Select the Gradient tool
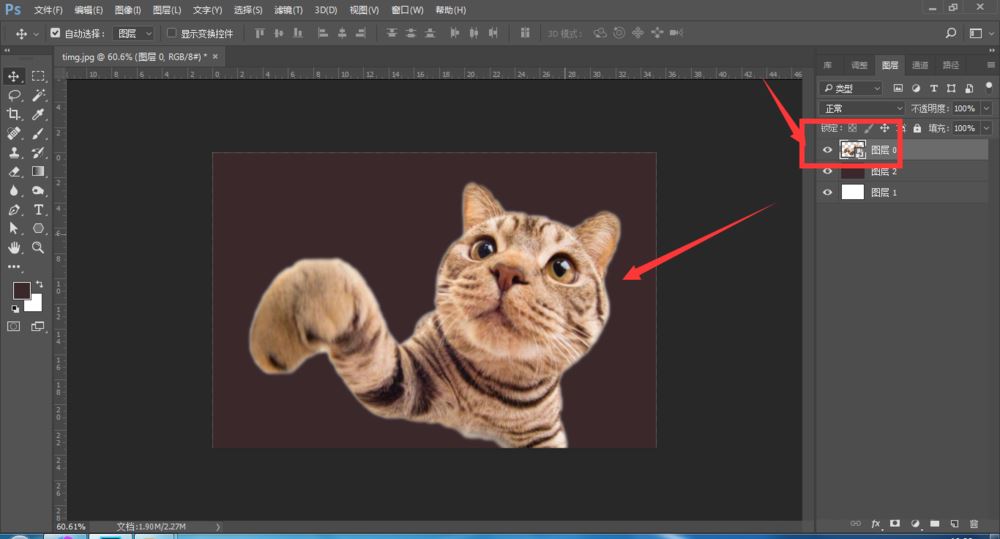 38,172
